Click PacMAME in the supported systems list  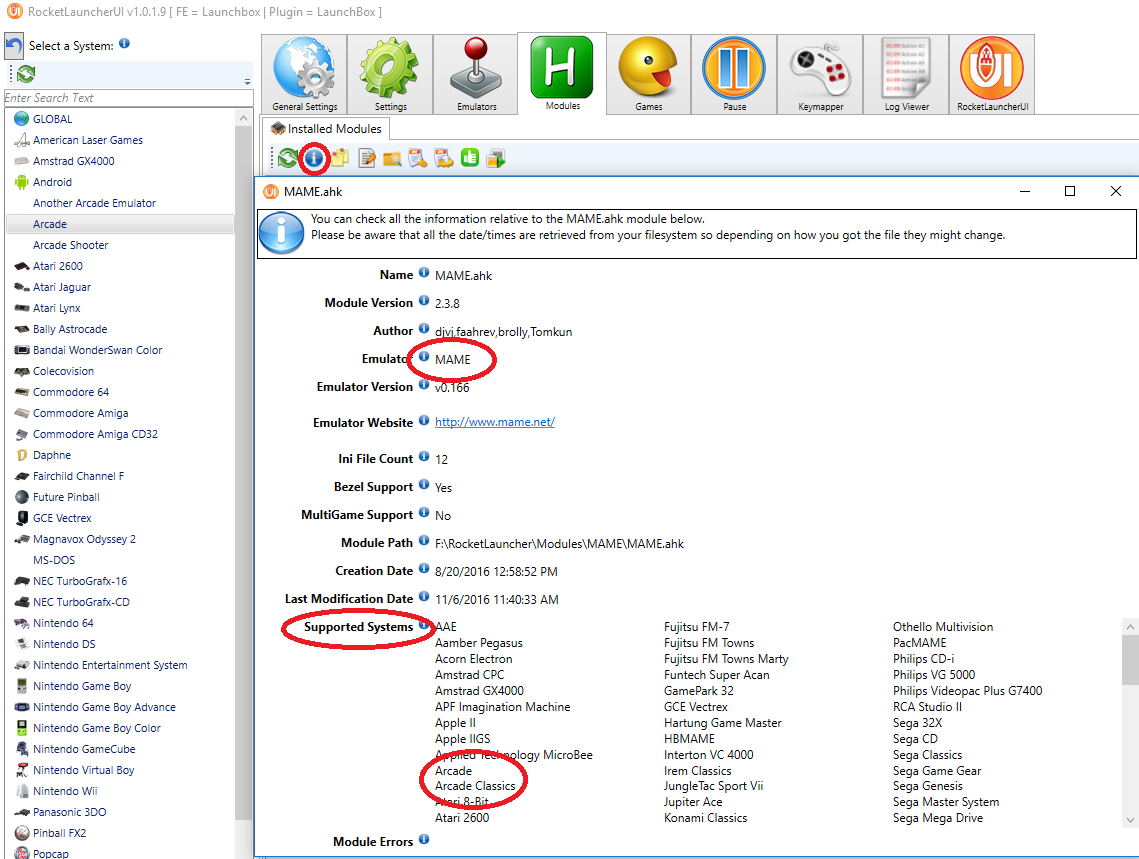[x=920, y=643]
